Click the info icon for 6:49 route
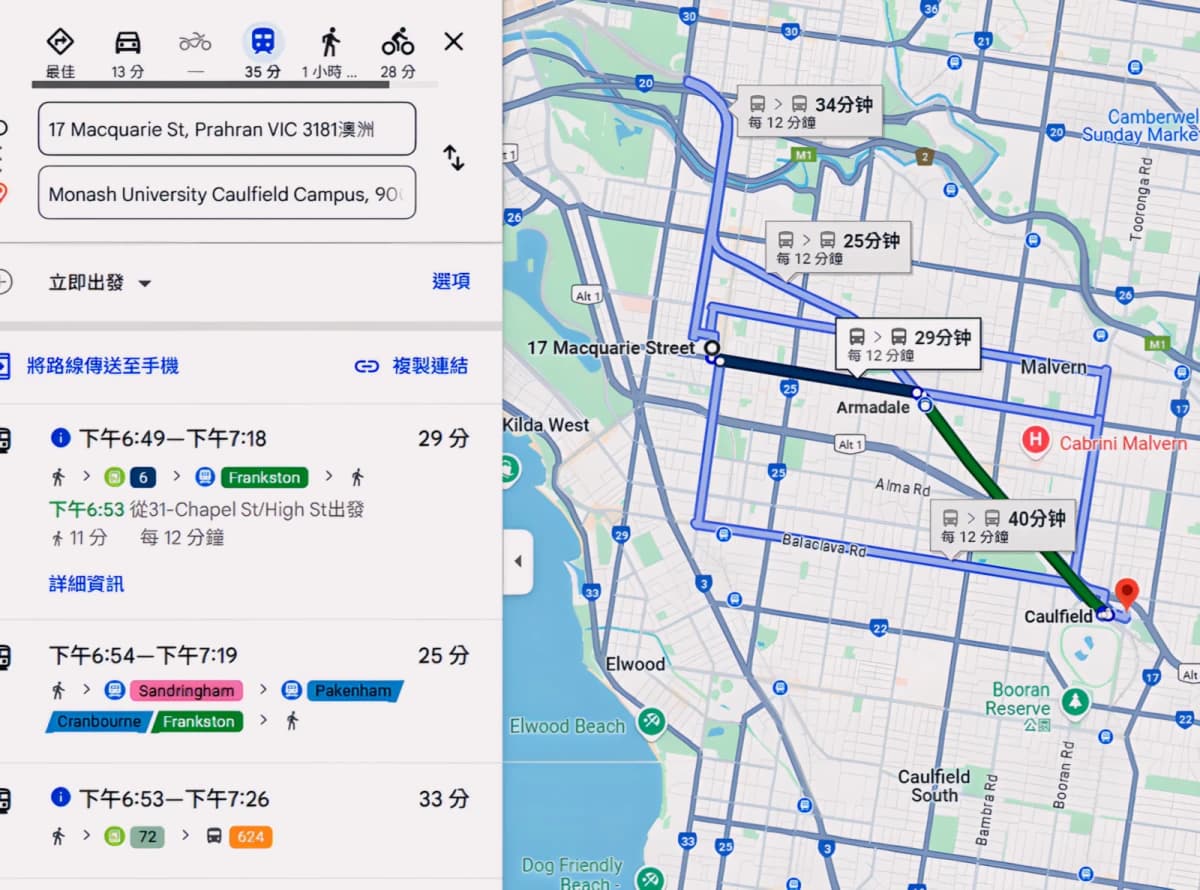Image resolution: width=1200 pixels, height=890 pixels. pos(60,438)
